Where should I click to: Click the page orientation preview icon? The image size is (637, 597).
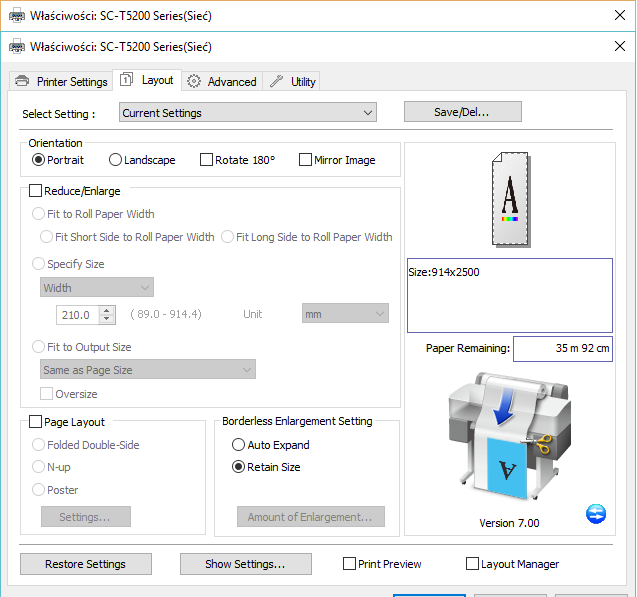pyautogui.click(x=510, y=198)
